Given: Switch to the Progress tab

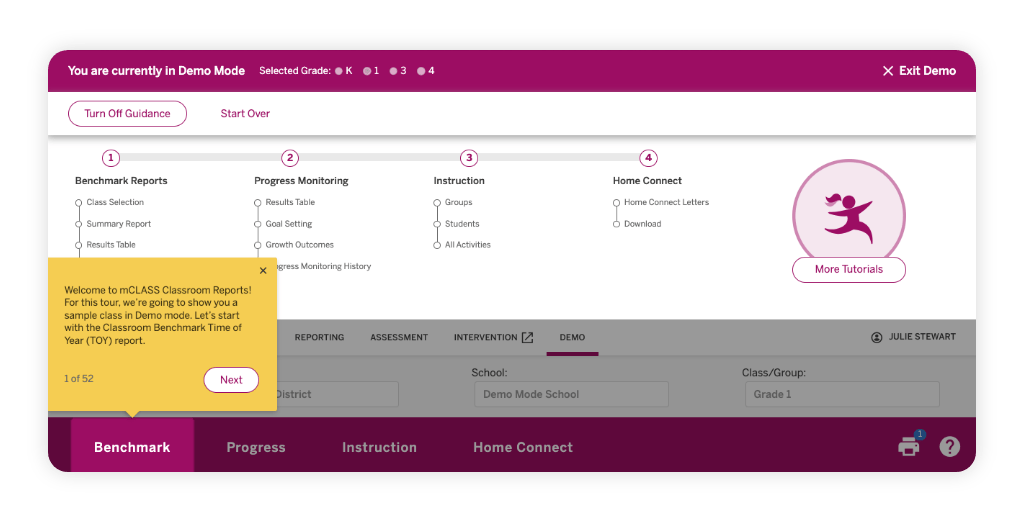Looking at the screenshot, I should pyautogui.click(x=256, y=447).
